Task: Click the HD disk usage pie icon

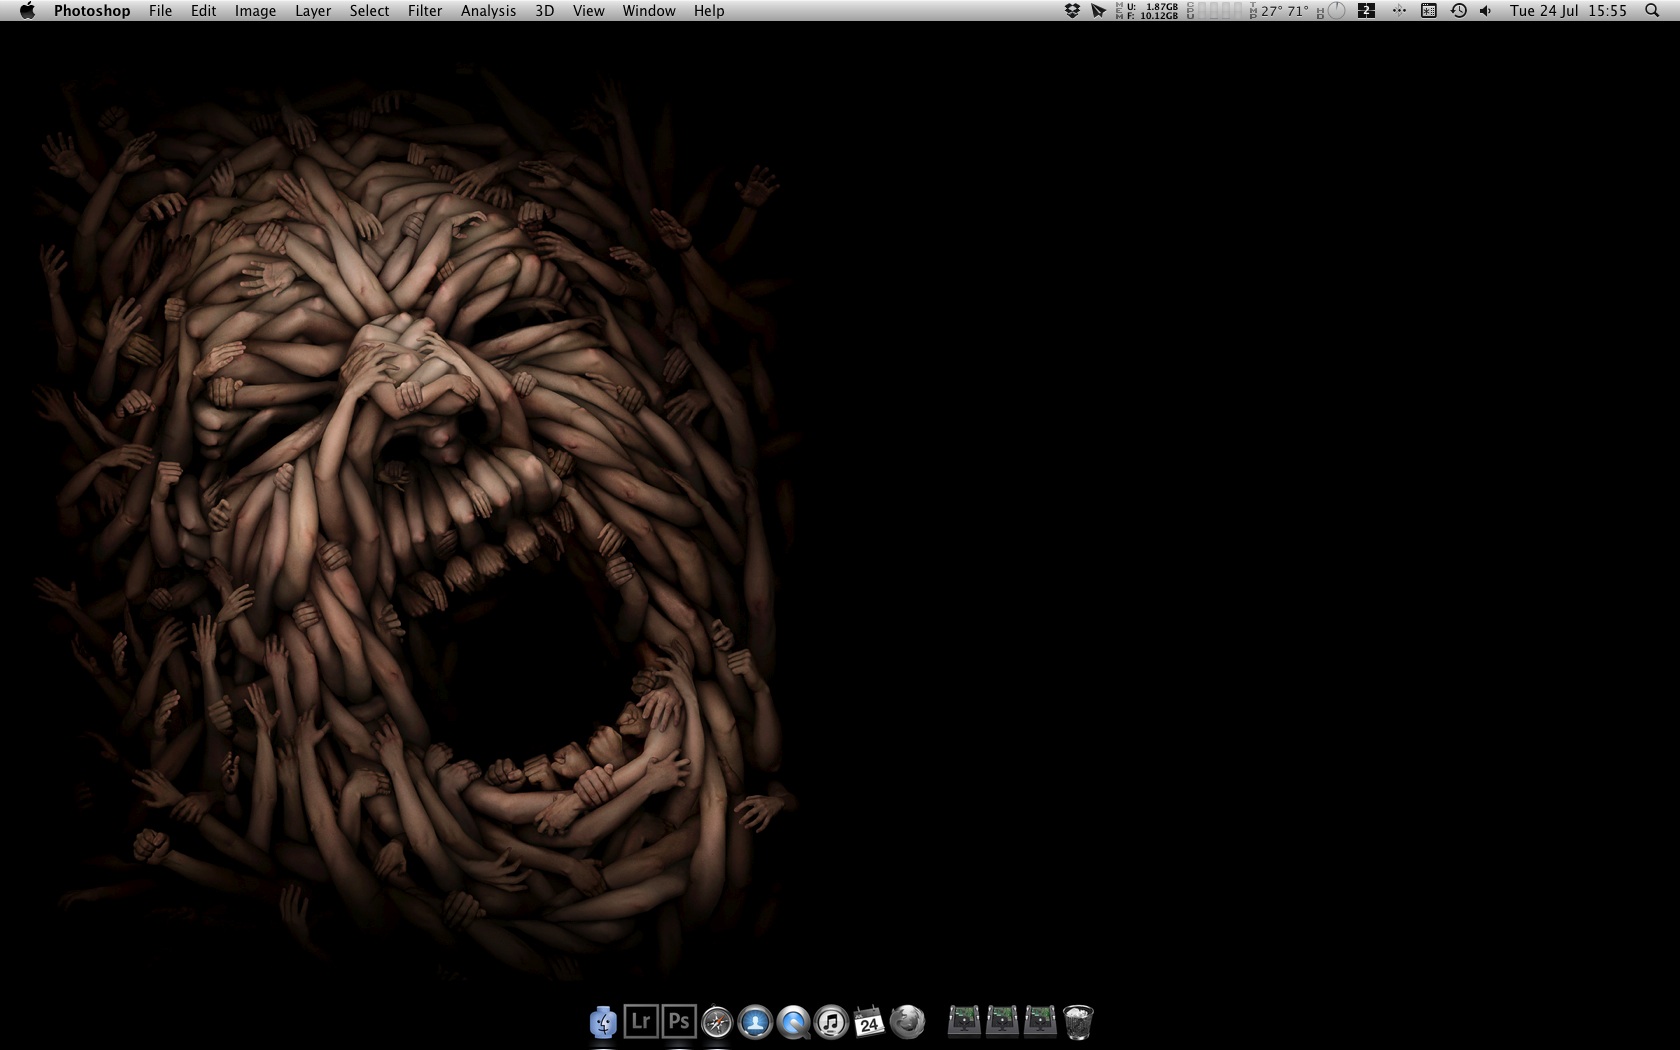Action: (1332, 11)
